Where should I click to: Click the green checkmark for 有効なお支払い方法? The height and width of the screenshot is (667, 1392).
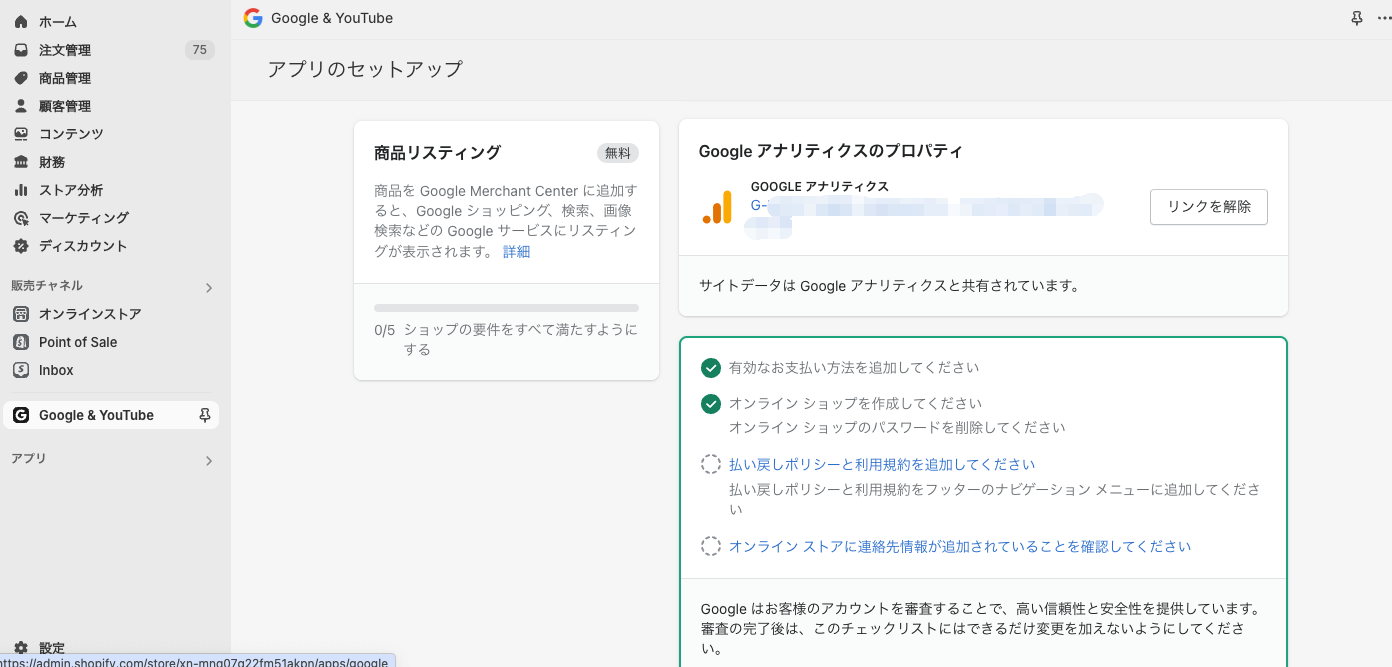coord(711,368)
